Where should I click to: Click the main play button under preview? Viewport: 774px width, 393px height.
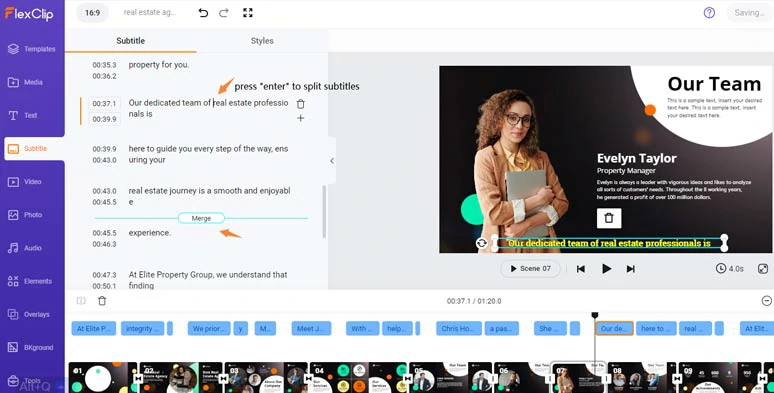606,269
